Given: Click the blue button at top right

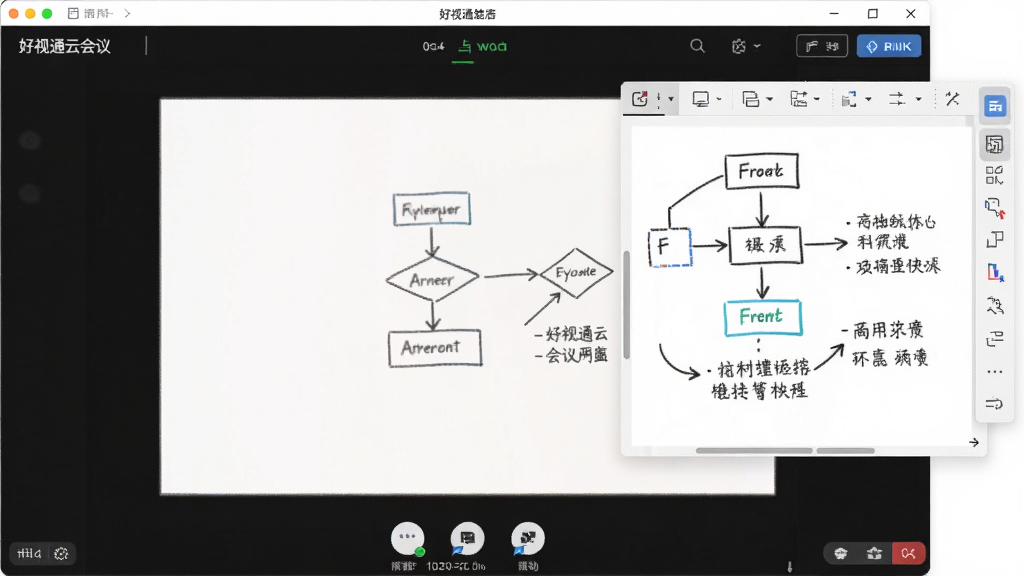Looking at the screenshot, I should click(889, 46).
